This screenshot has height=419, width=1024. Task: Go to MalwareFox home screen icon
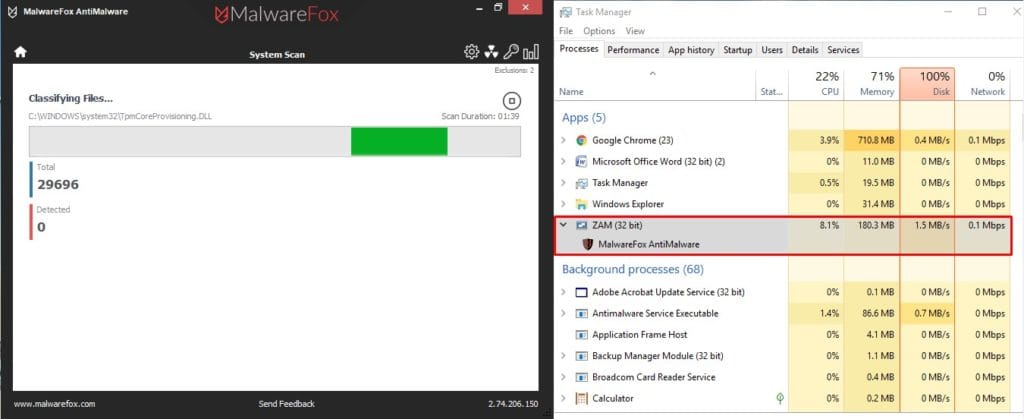(20, 52)
